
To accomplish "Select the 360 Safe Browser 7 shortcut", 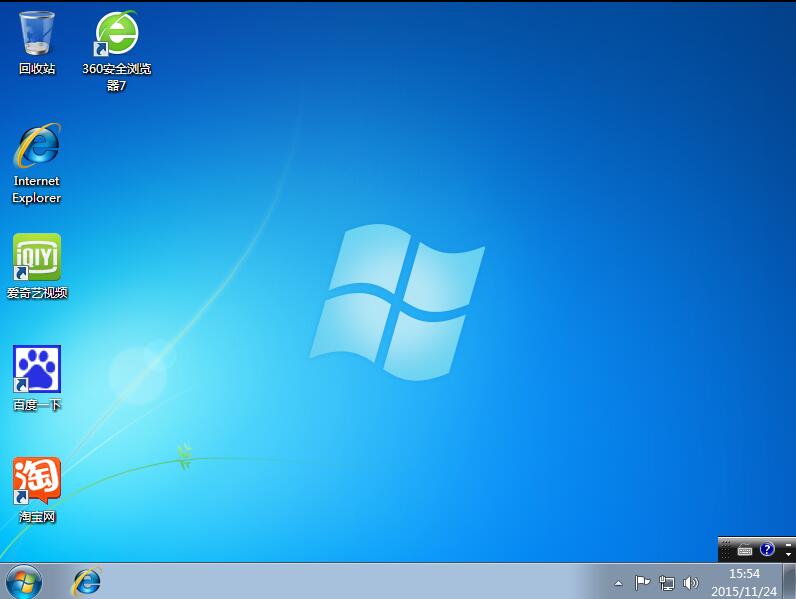I will point(116,36).
